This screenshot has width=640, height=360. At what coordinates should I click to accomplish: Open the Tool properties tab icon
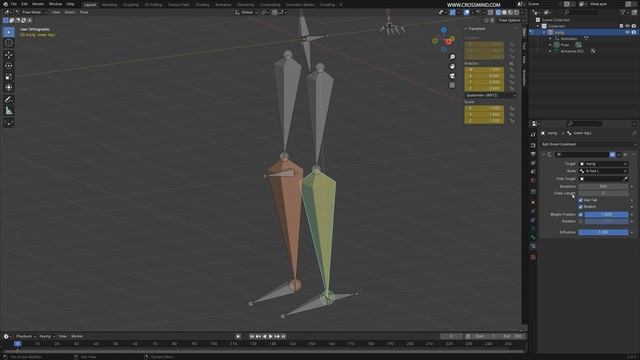pos(533,134)
